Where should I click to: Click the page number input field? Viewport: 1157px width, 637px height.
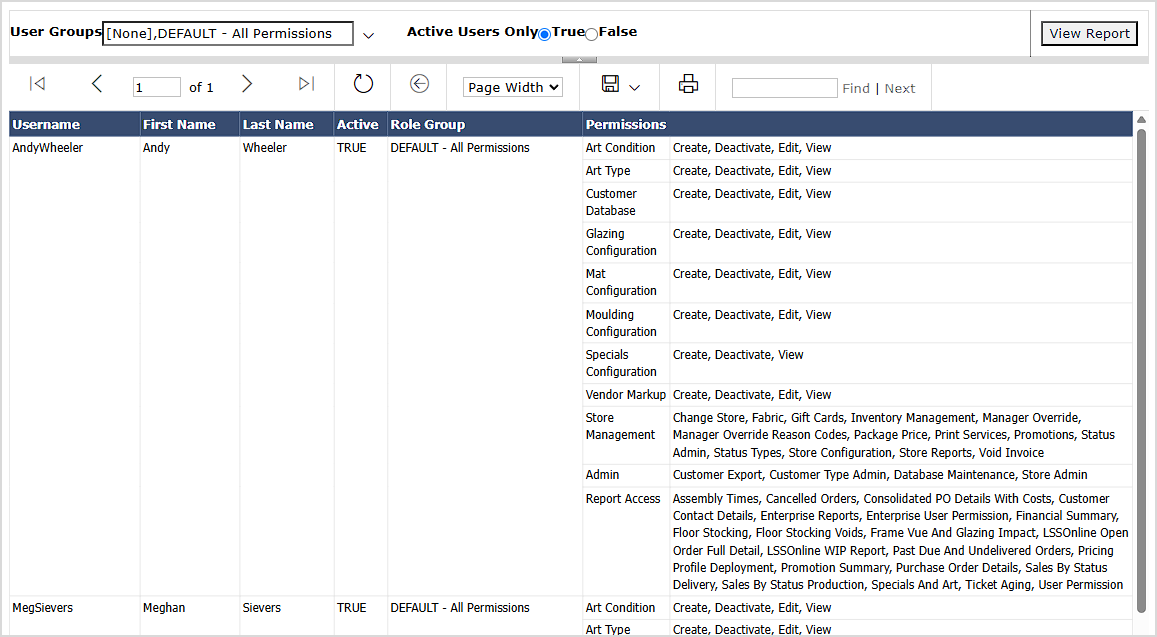pos(156,86)
